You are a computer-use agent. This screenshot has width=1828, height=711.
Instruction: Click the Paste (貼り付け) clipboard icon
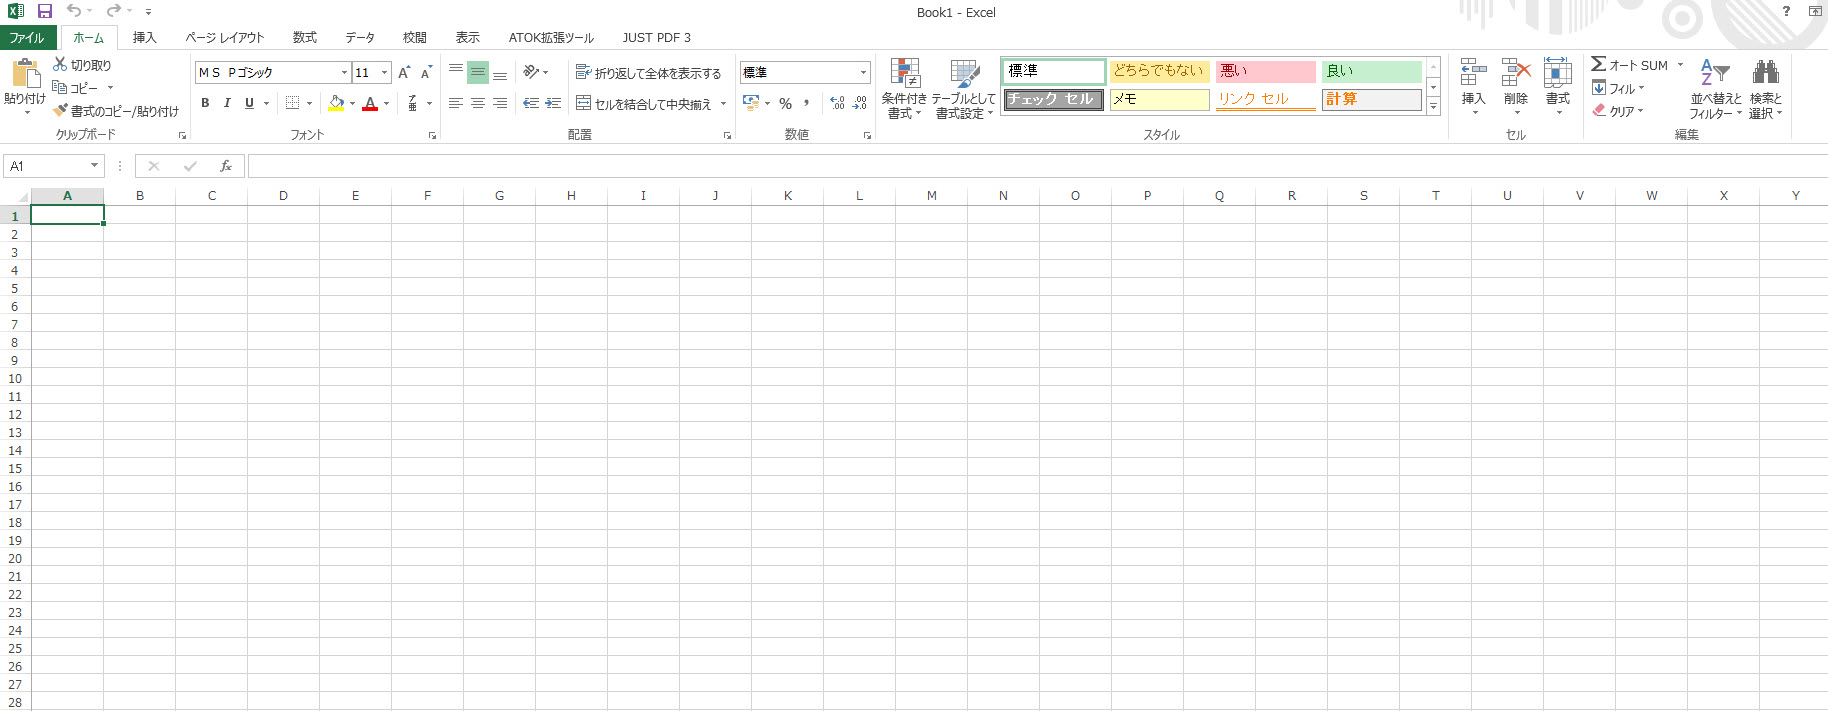(x=25, y=74)
